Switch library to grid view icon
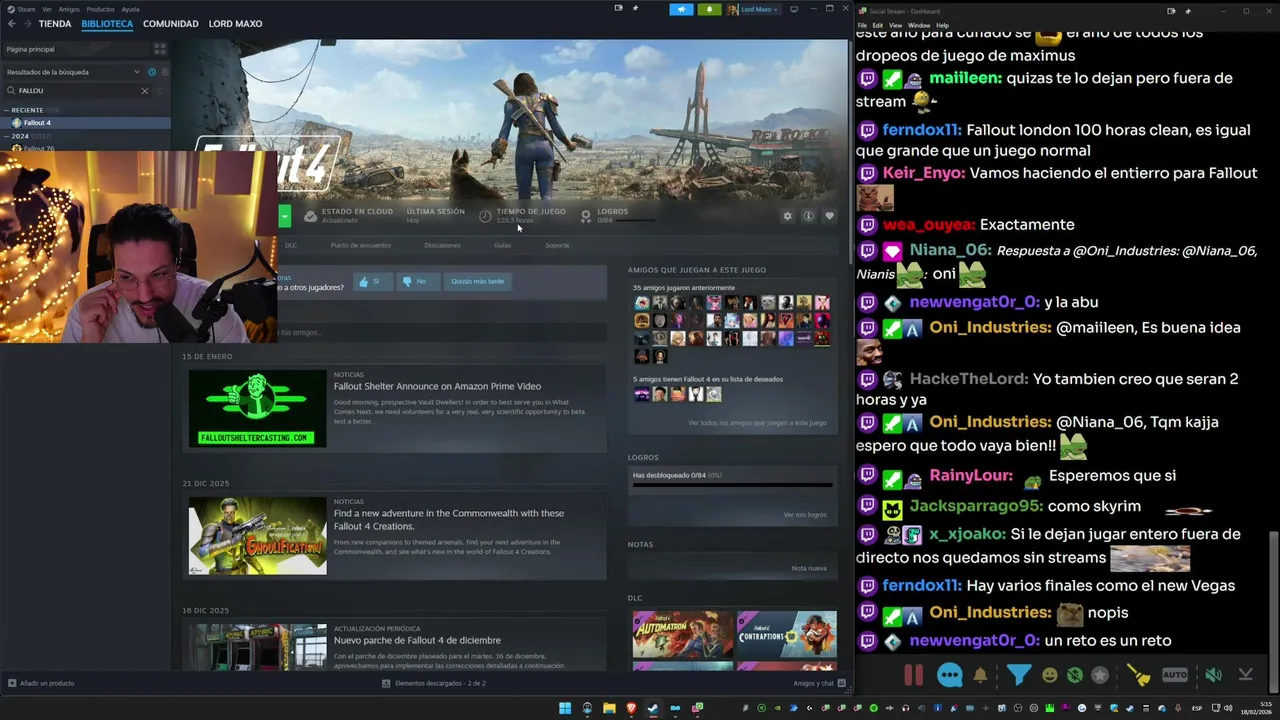Viewport: 1280px width, 720px height. point(159,48)
